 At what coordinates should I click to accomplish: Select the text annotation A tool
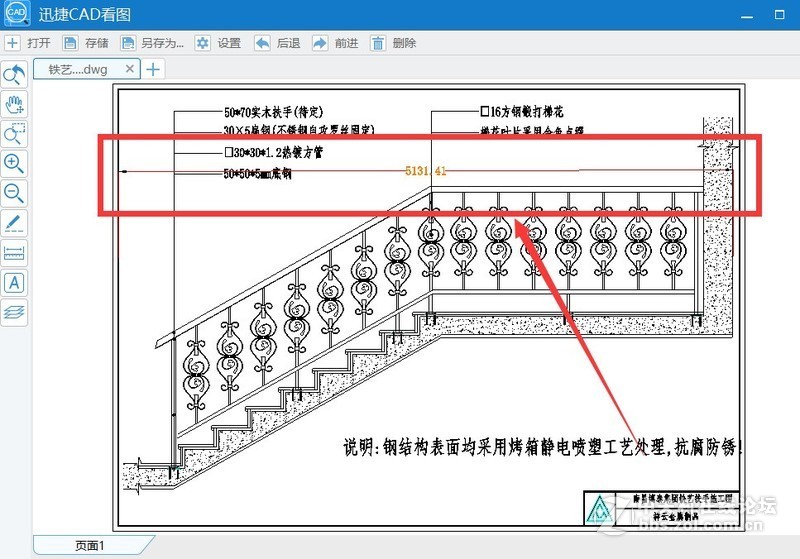tap(14, 283)
